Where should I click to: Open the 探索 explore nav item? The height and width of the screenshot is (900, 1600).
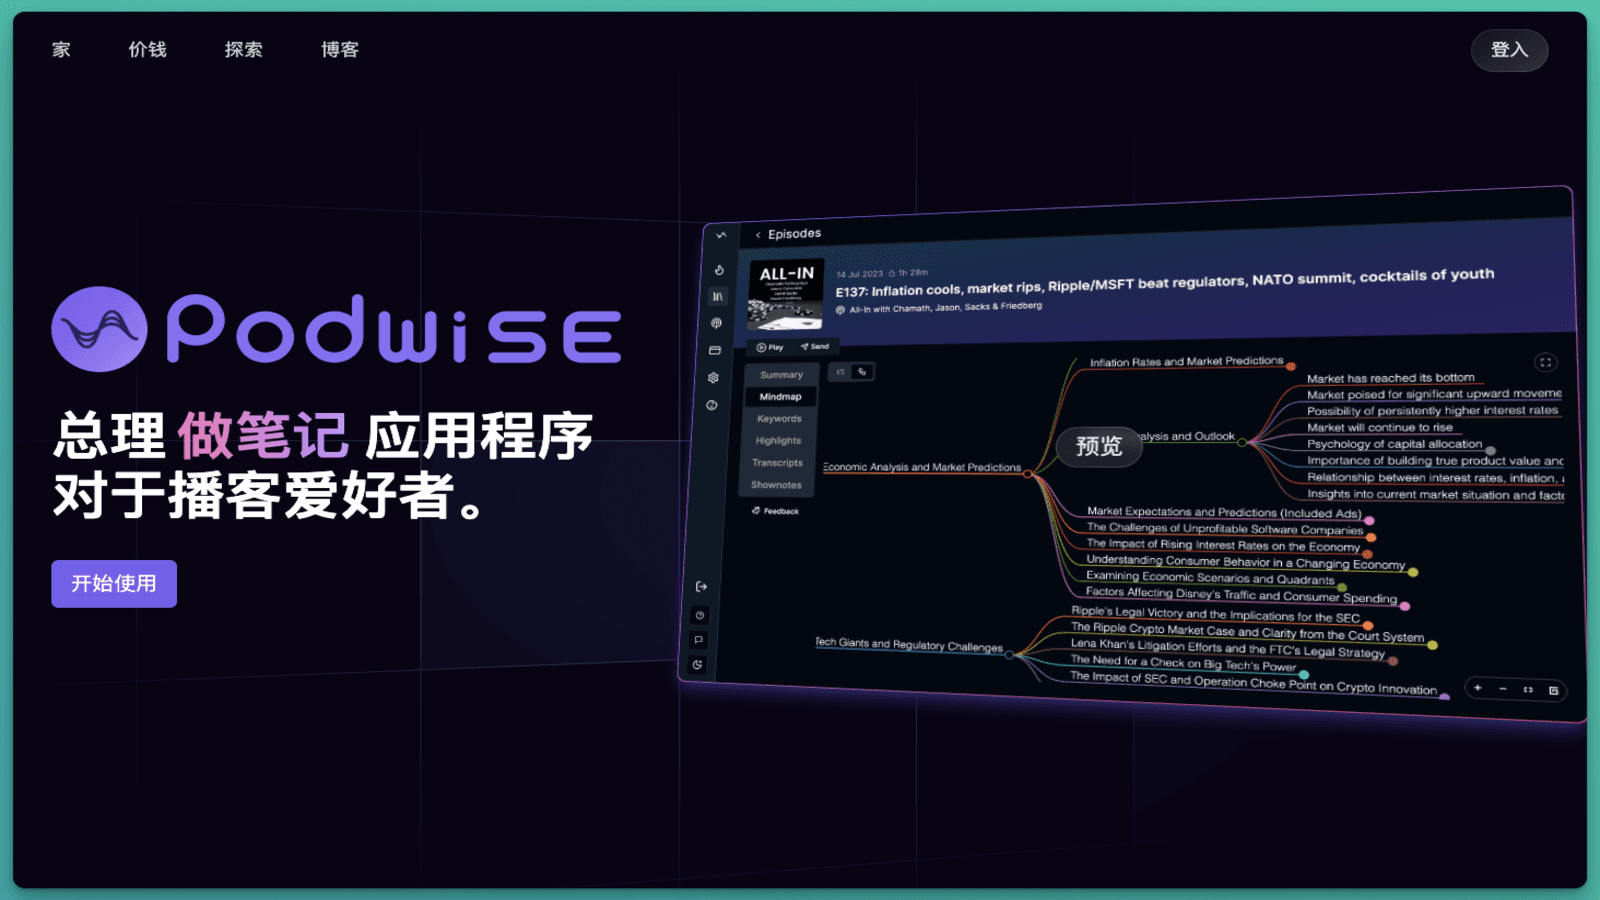(243, 49)
